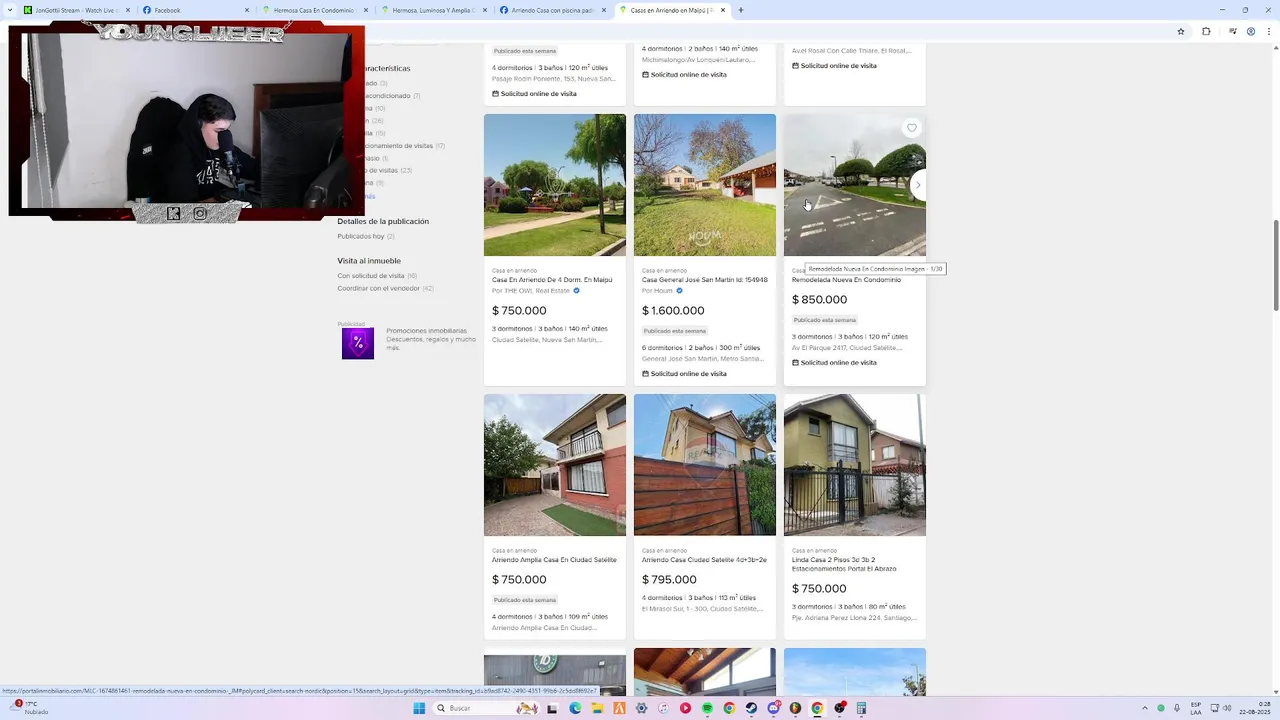This screenshot has height=720, width=1280.
Task: Click the verified badge beside THE OWL Real Estate
Action: (576, 291)
